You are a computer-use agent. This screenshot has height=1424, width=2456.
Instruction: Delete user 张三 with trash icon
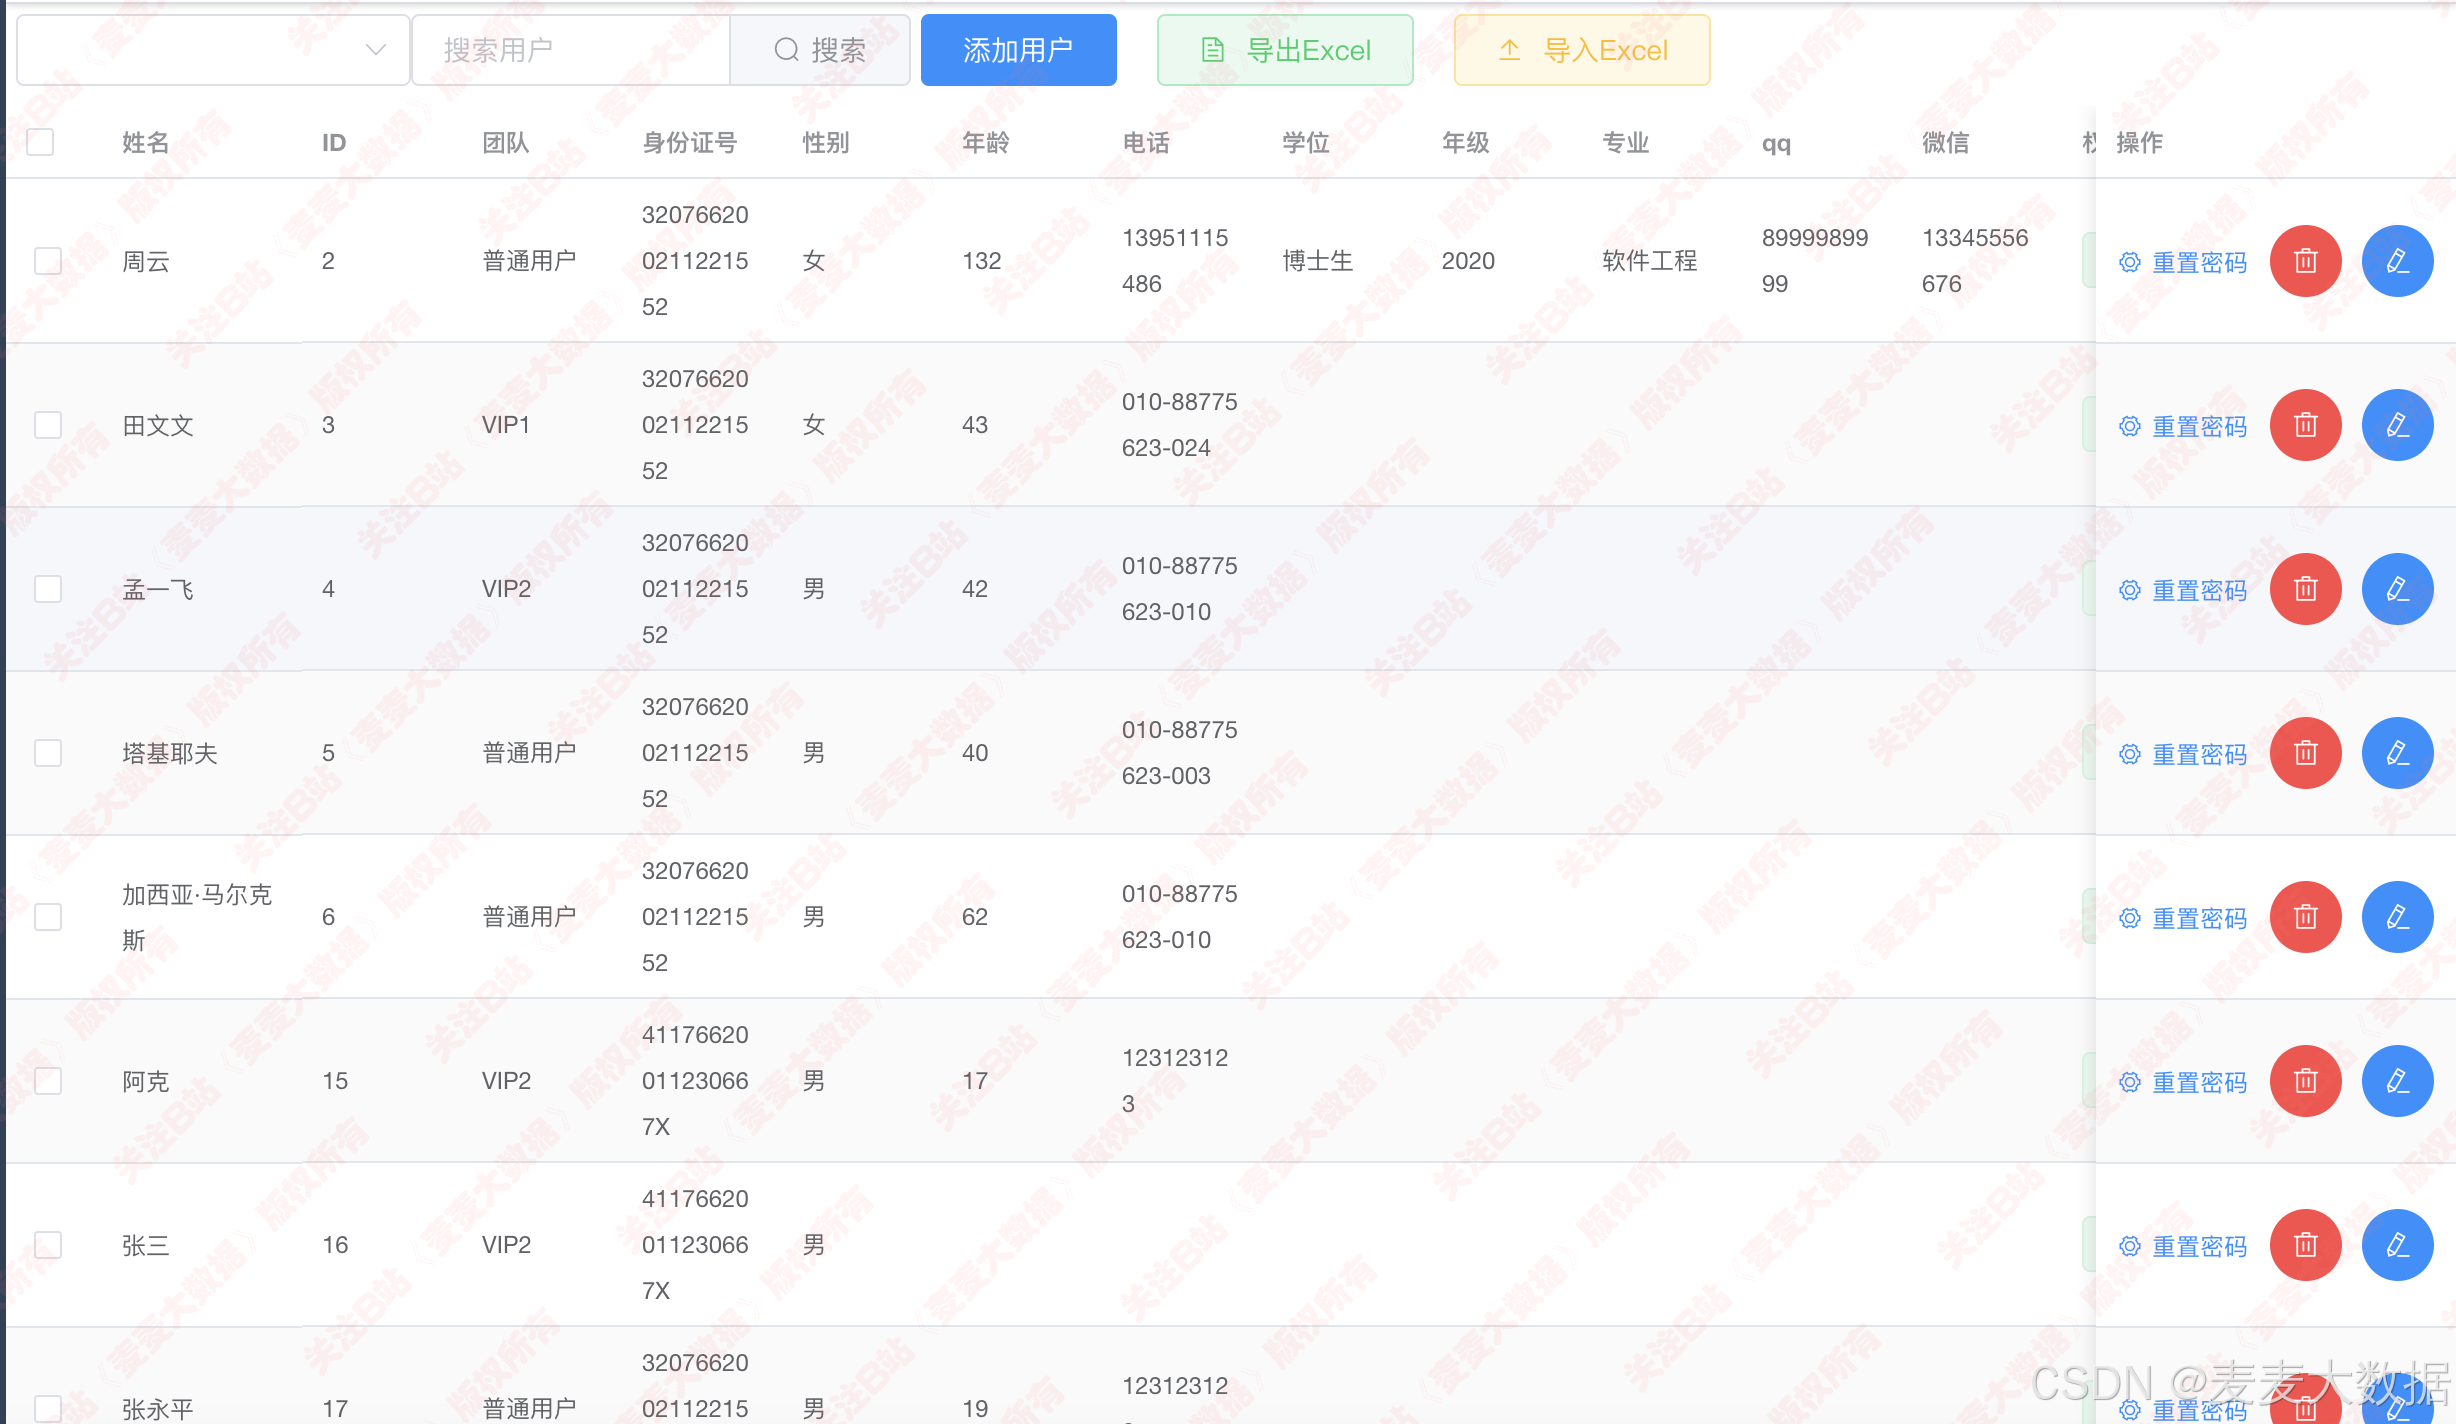point(2305,1245)
